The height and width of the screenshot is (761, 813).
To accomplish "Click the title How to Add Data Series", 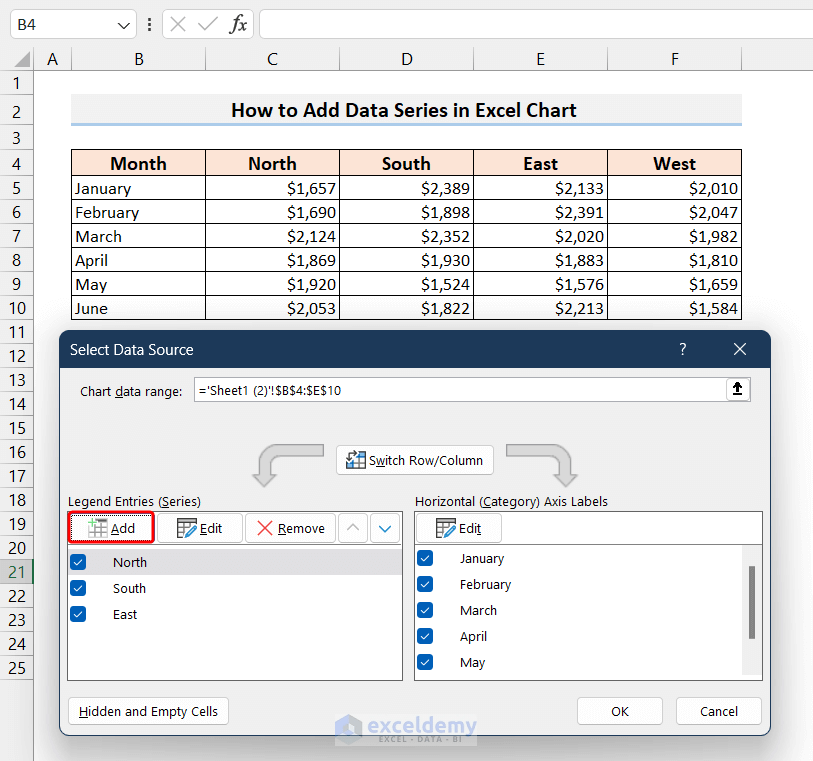I will [404, 110].
